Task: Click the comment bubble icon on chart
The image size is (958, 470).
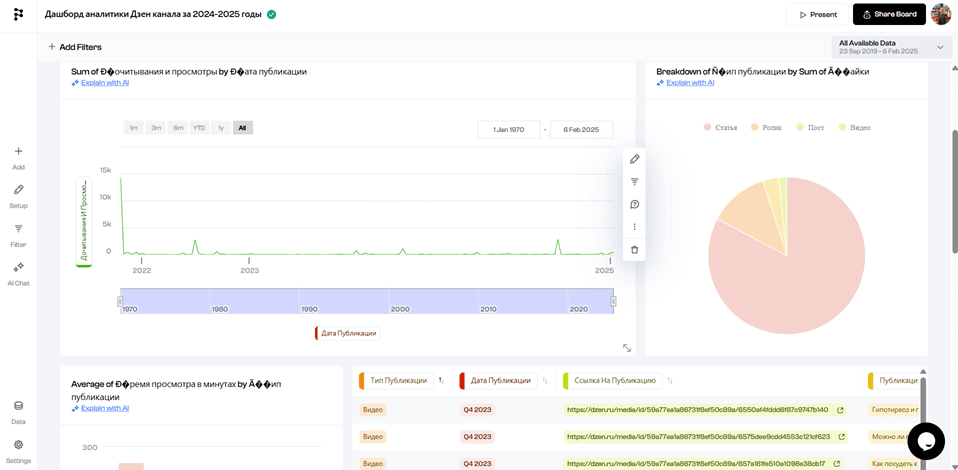Action: [x=634, y=204]
